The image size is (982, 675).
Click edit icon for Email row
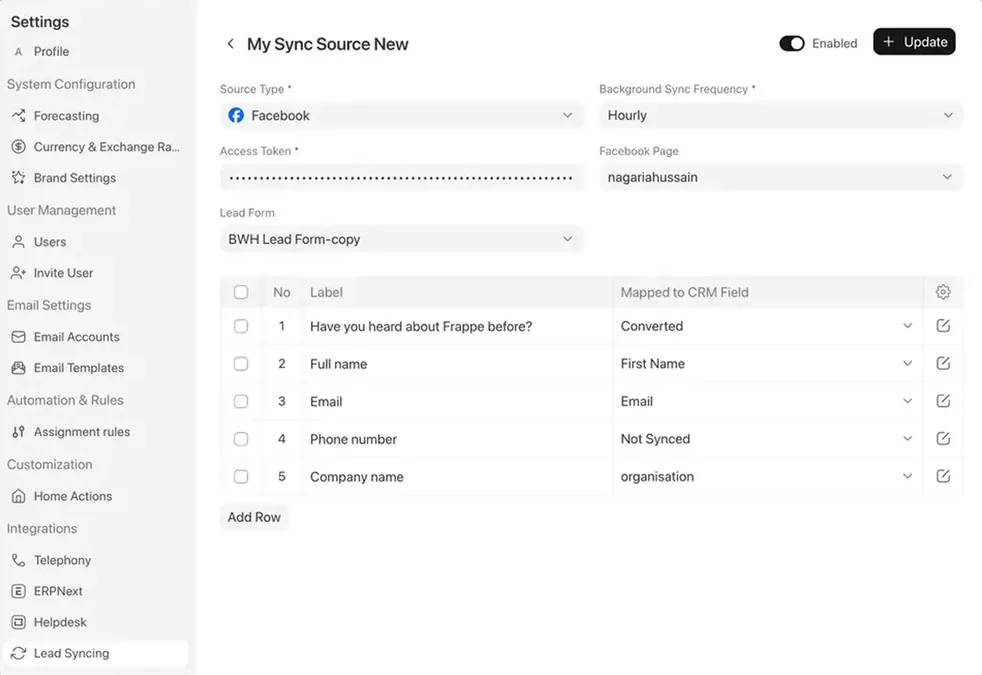coord(943,401)
